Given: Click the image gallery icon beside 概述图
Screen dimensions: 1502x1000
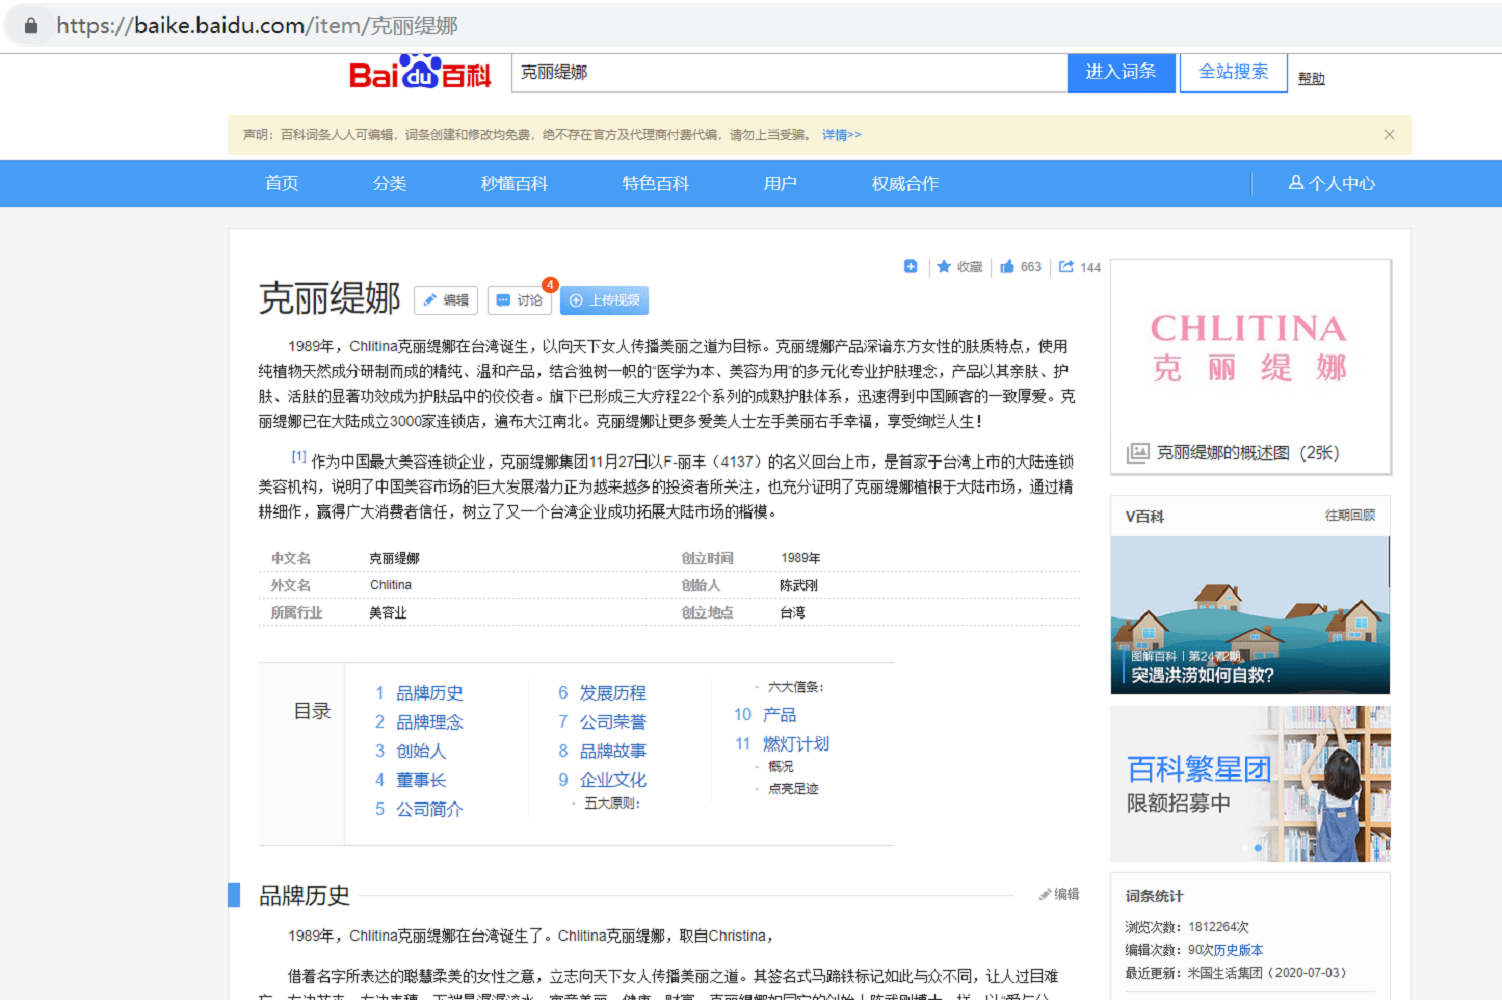Looking at the screenshot, I should (x=1138, y=453).
